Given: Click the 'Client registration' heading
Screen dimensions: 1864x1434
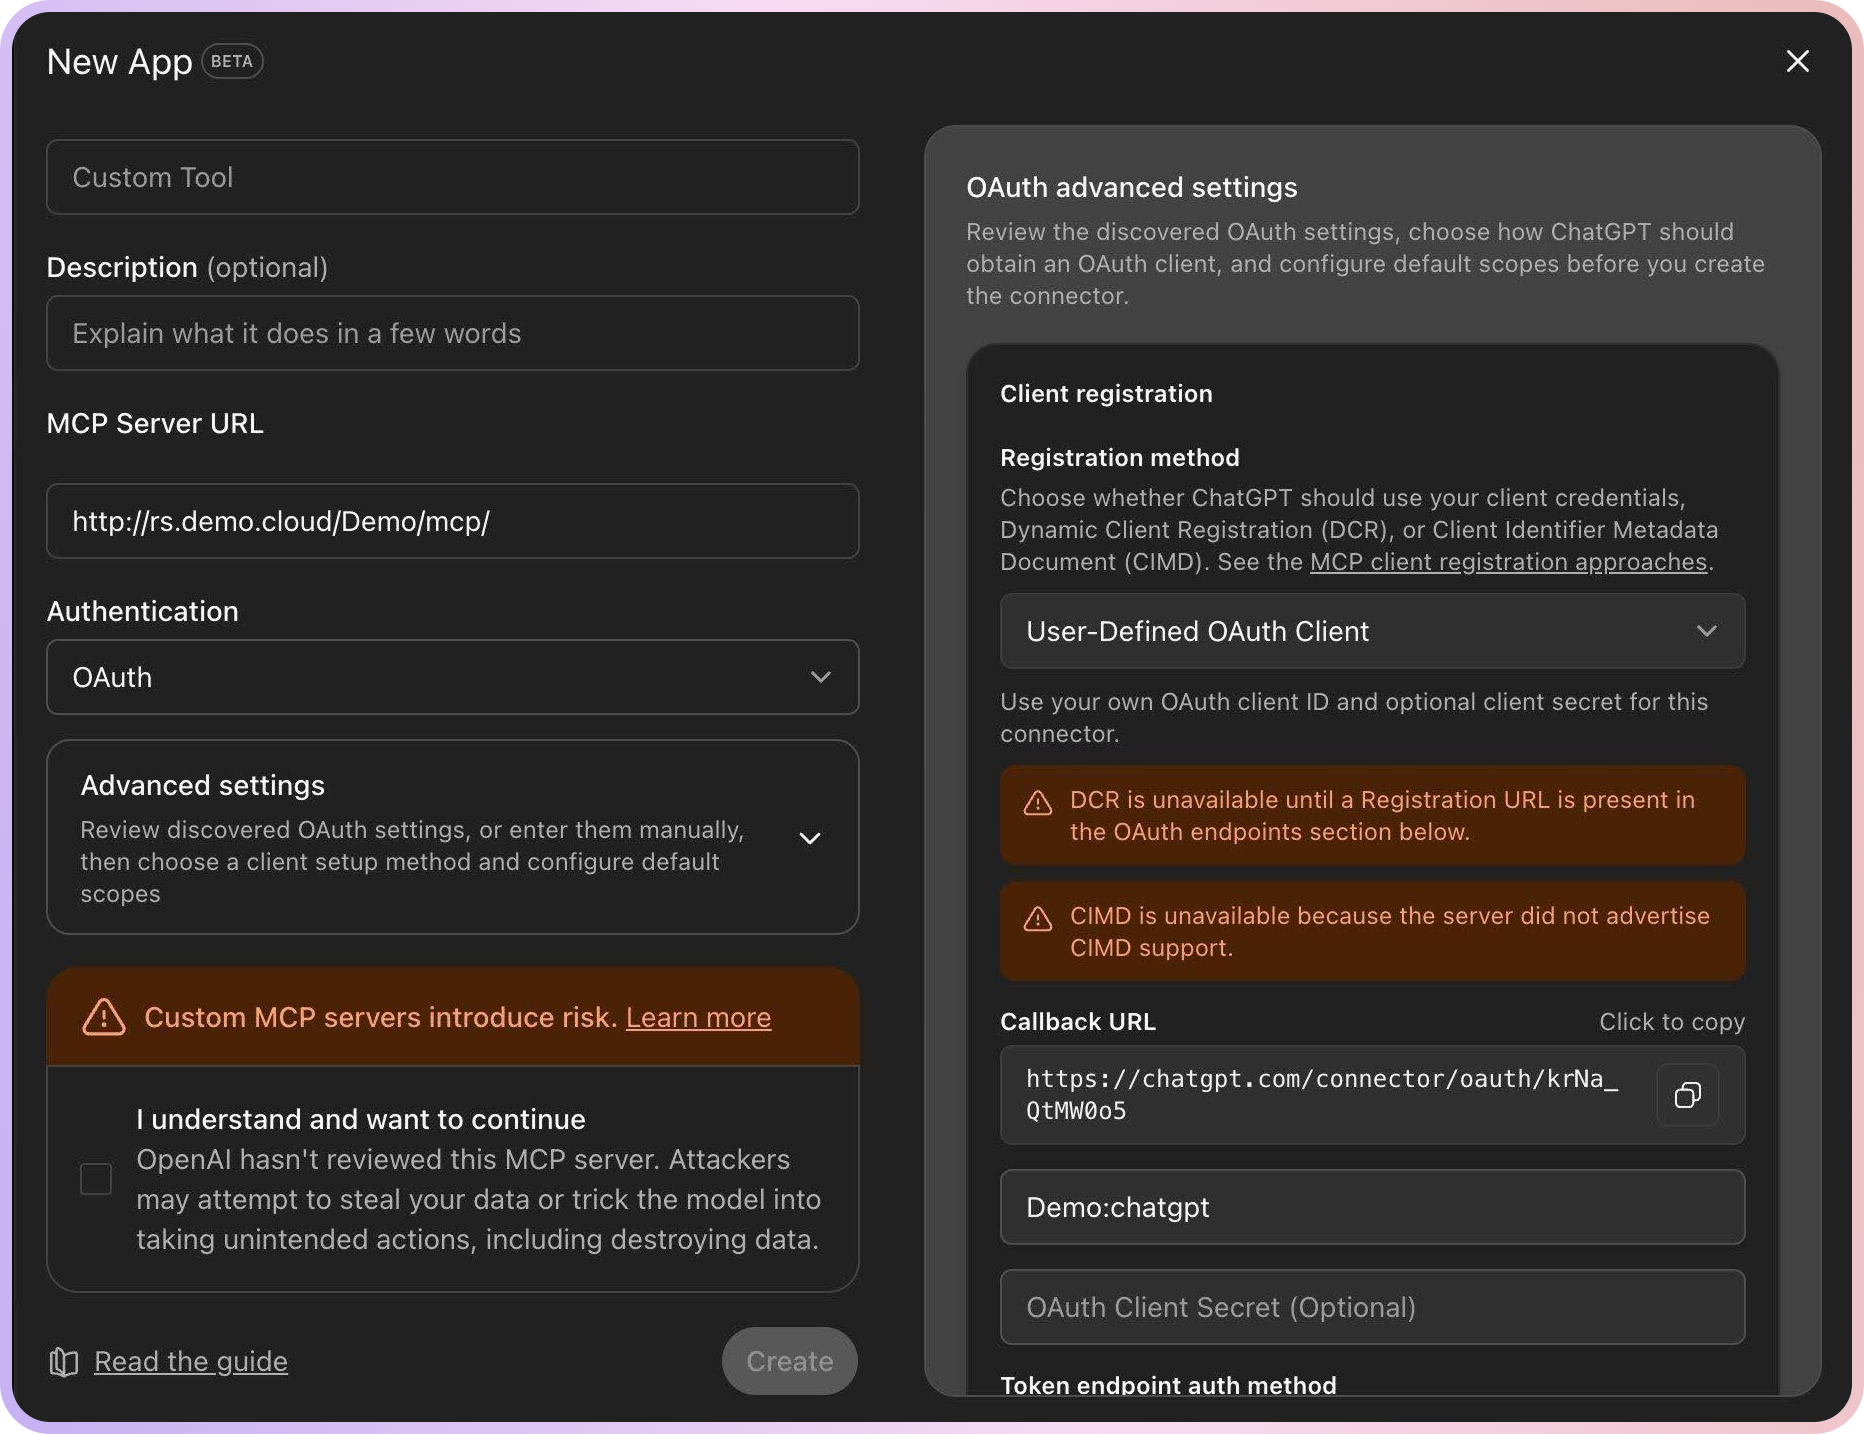Looking at the screenshot, I should pos(1106,394).
